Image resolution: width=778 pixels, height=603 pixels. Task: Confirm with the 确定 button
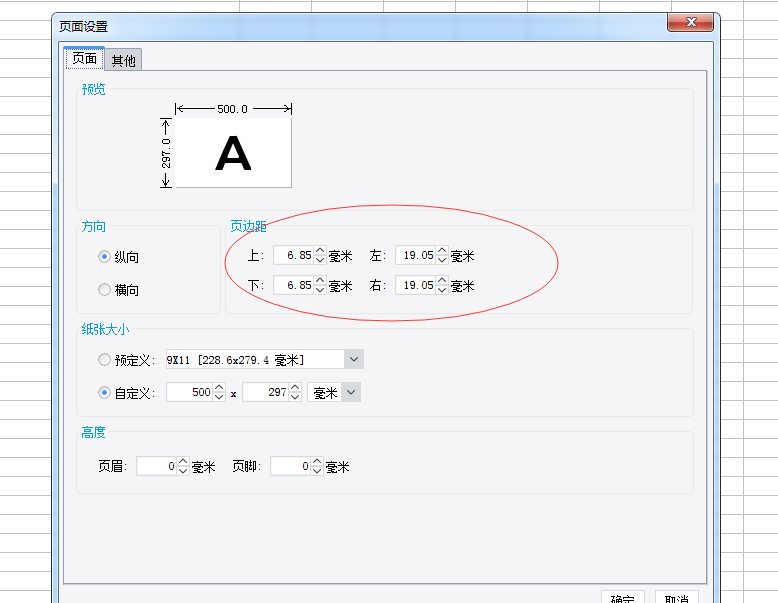(x=623, y=597)
